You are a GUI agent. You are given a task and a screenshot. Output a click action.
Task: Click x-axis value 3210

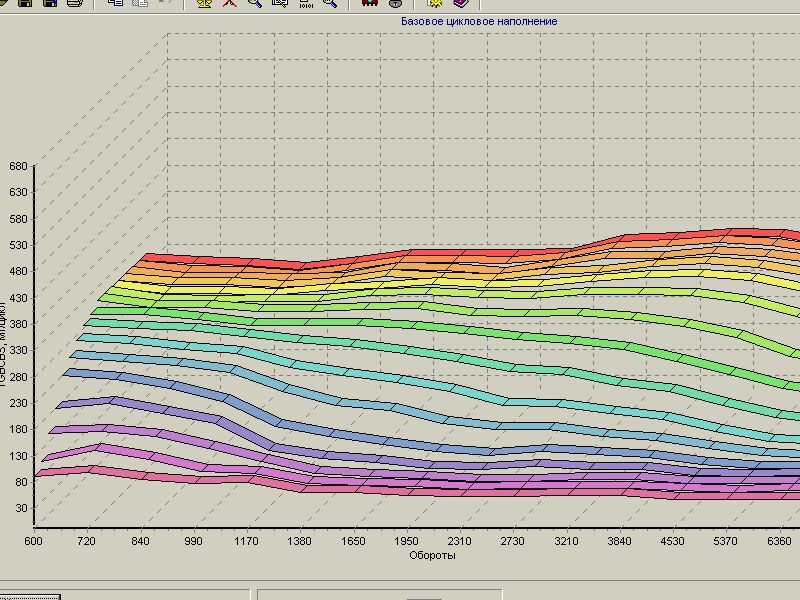coord(566,541)
